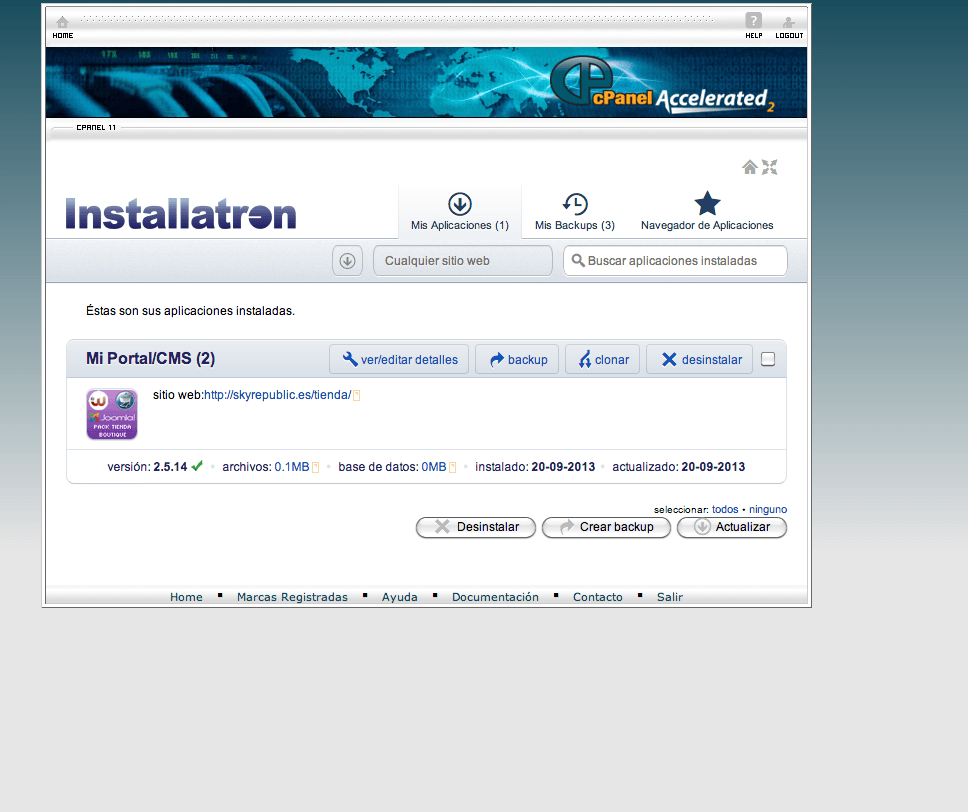Open the Help question mark icon

[753, 20]
